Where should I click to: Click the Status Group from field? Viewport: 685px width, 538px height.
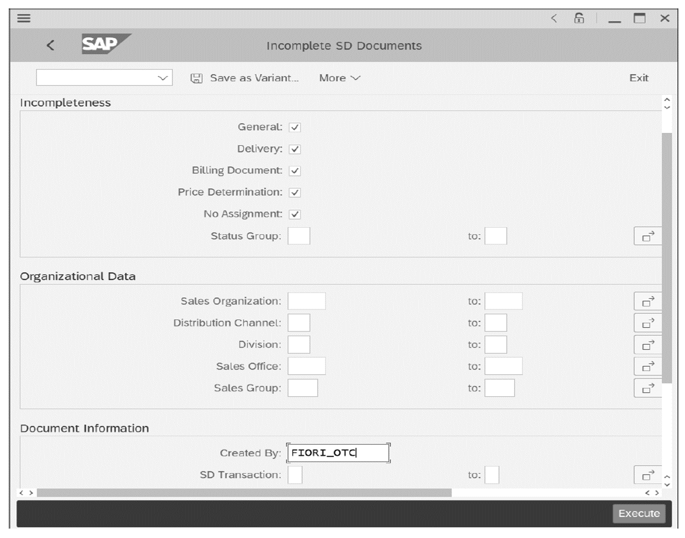(x=299, y=236)
